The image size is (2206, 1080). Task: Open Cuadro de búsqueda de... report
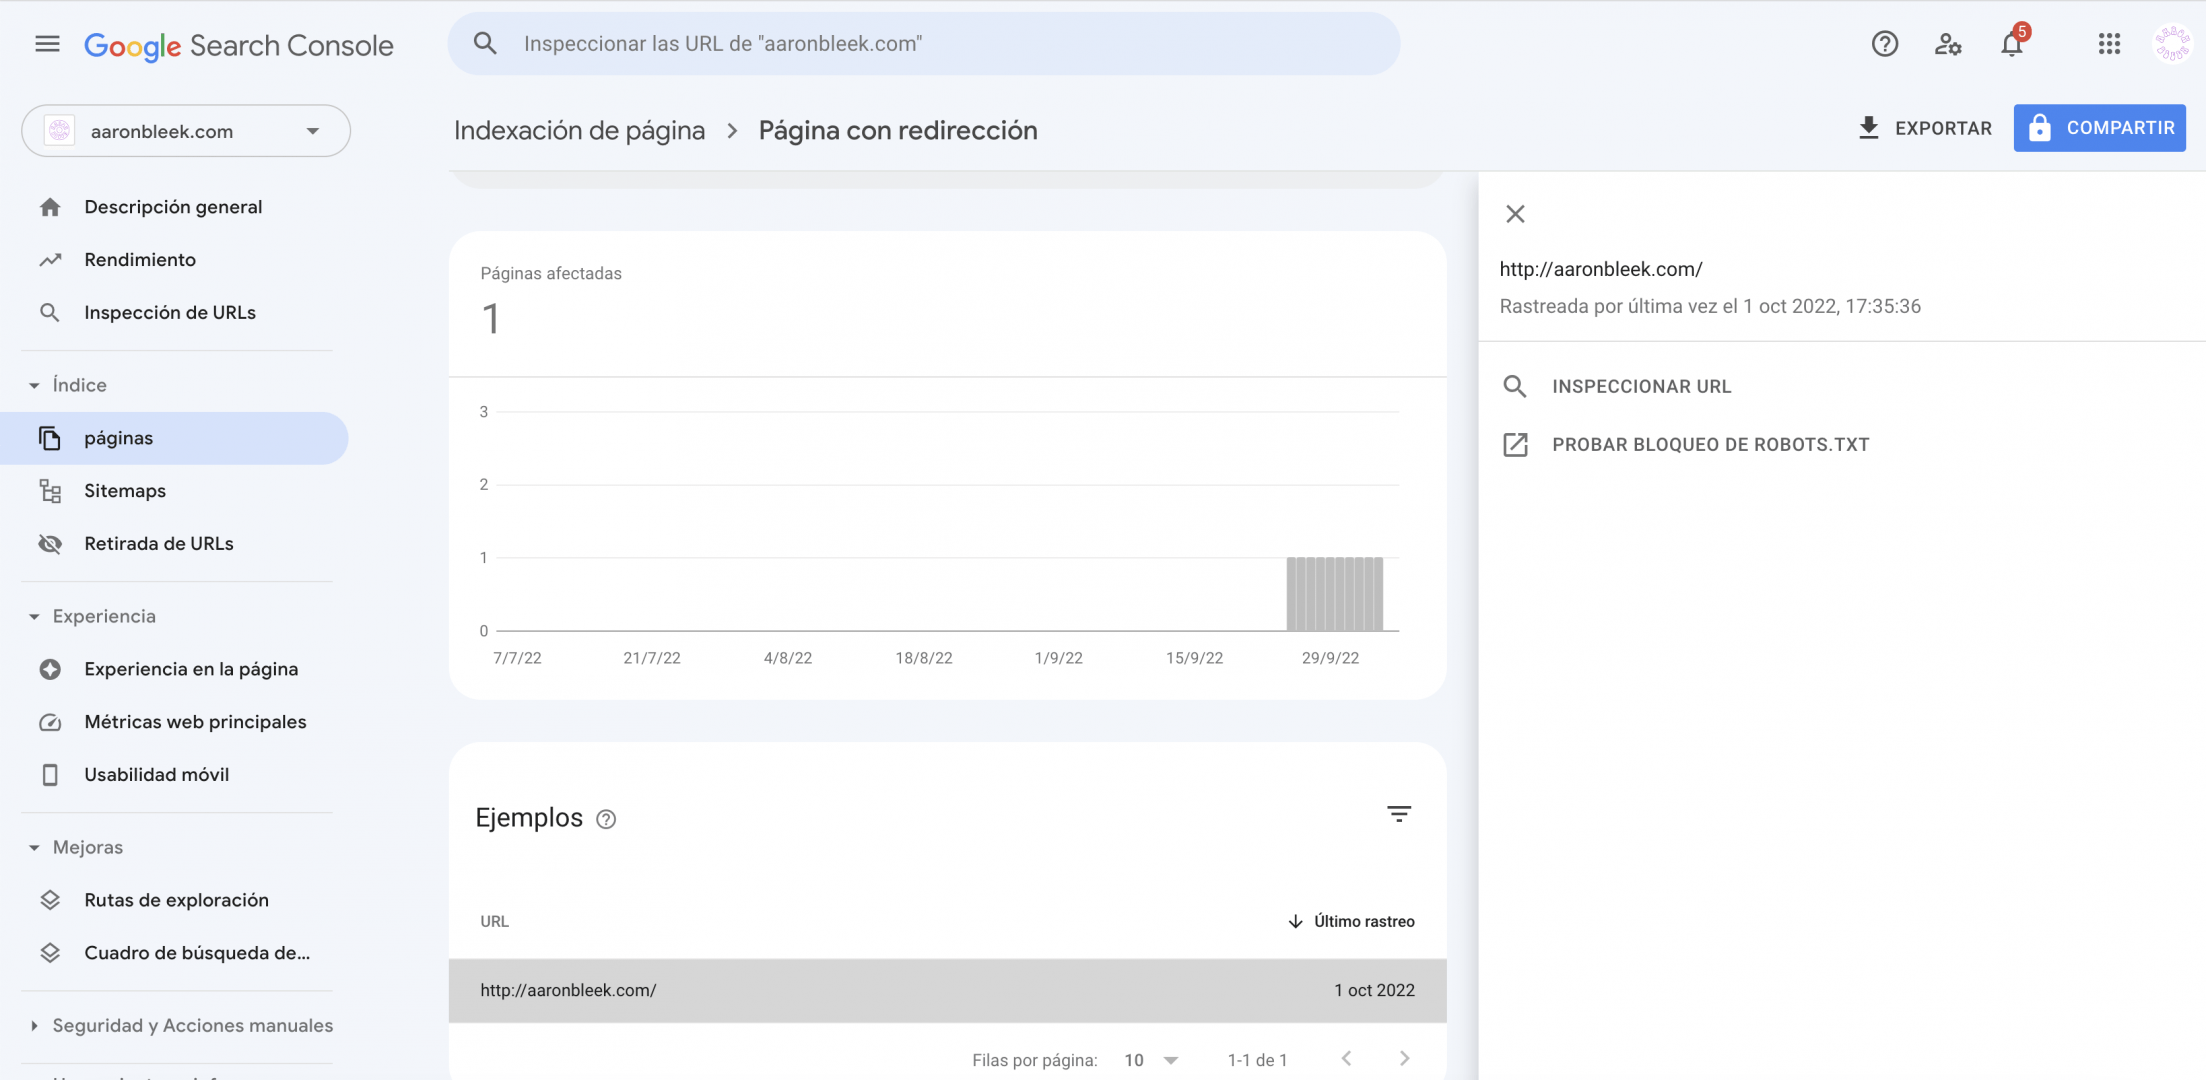197,953
